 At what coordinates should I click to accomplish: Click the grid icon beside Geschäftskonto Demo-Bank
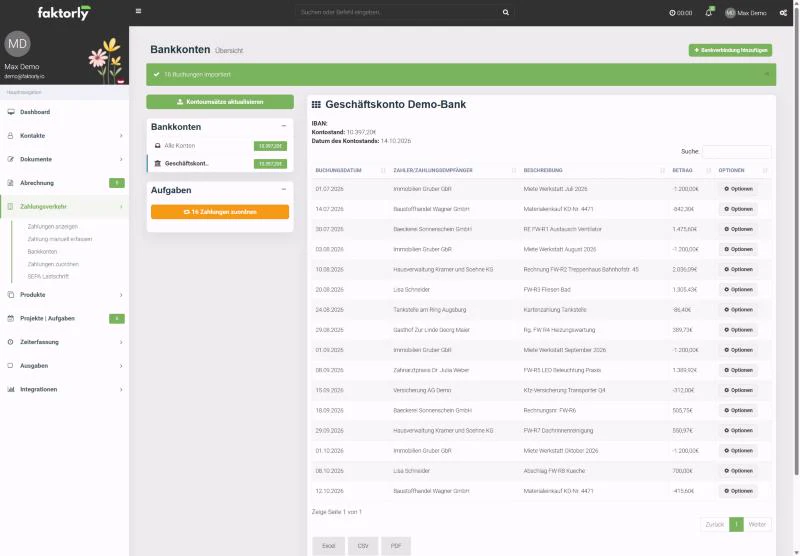point(316,105)
